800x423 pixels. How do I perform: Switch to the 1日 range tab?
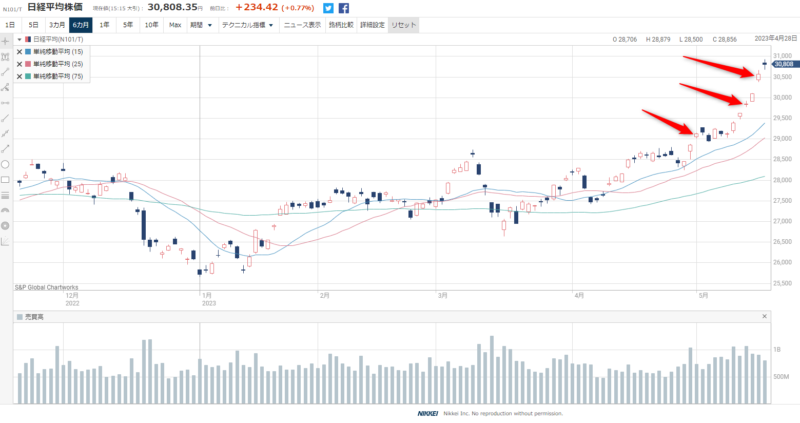point(10,25)
